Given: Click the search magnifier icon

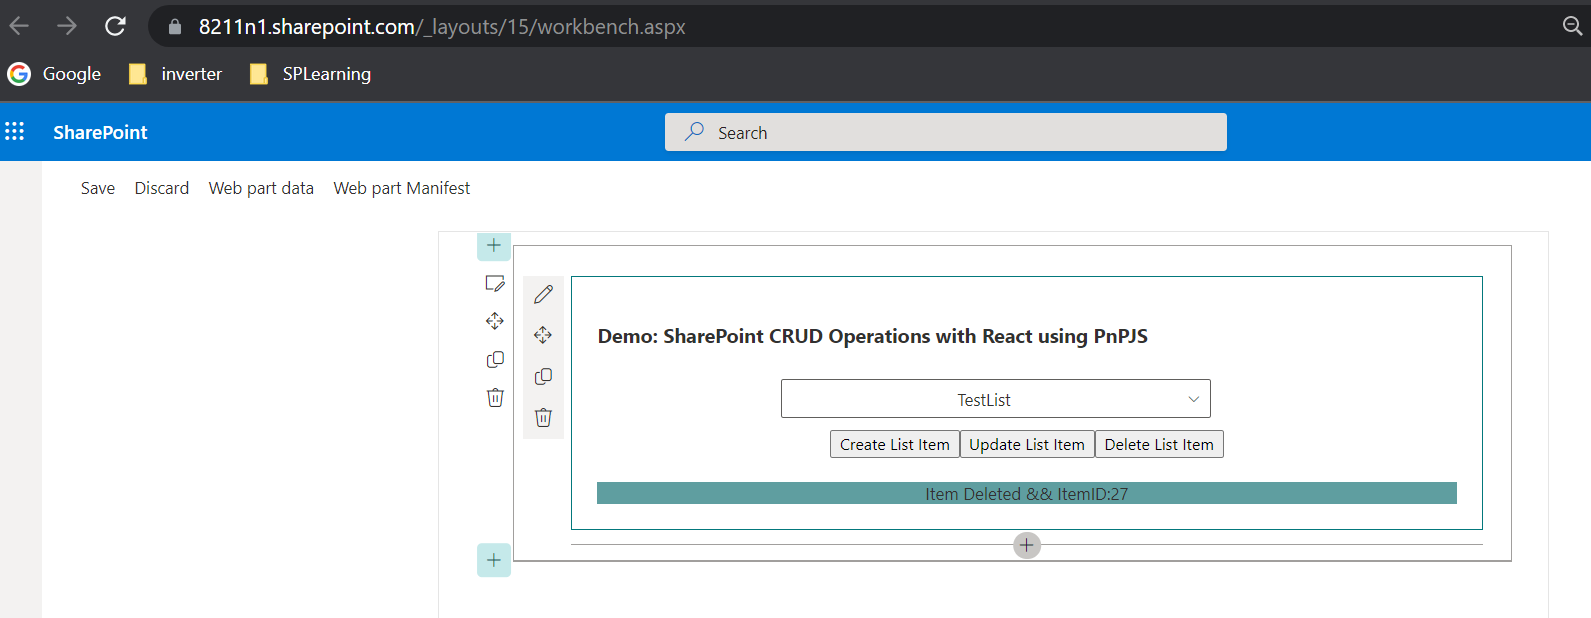Looking at the screenshot, I should click(x=694, y=132).
